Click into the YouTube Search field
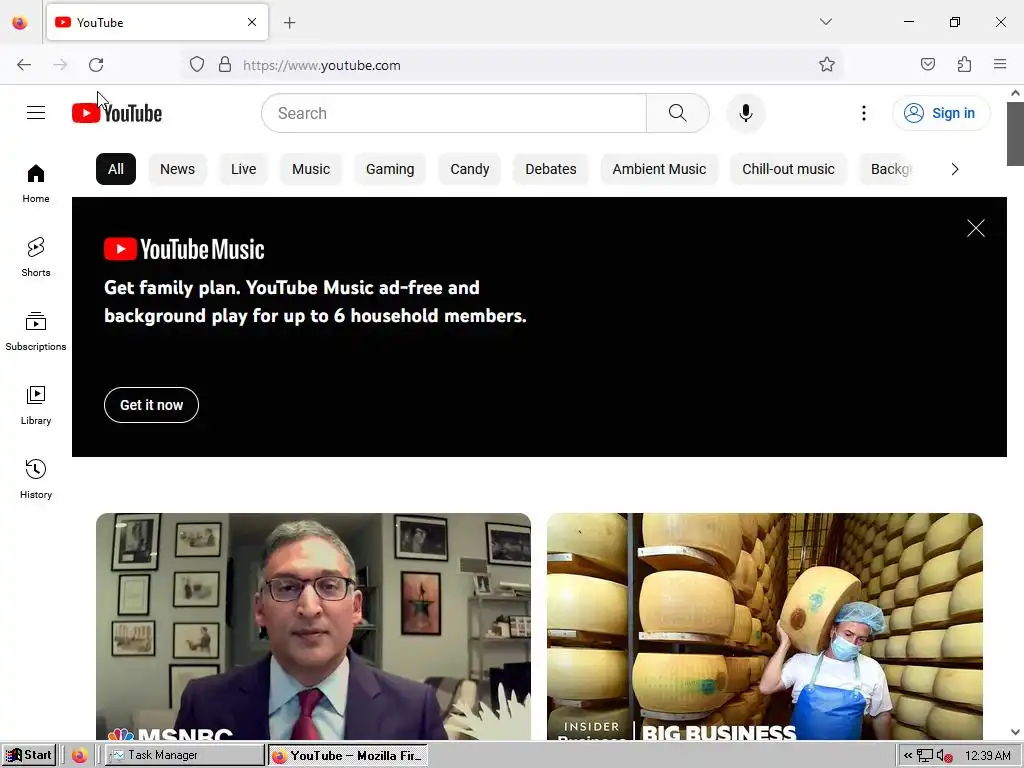 (x=454, y=113)
